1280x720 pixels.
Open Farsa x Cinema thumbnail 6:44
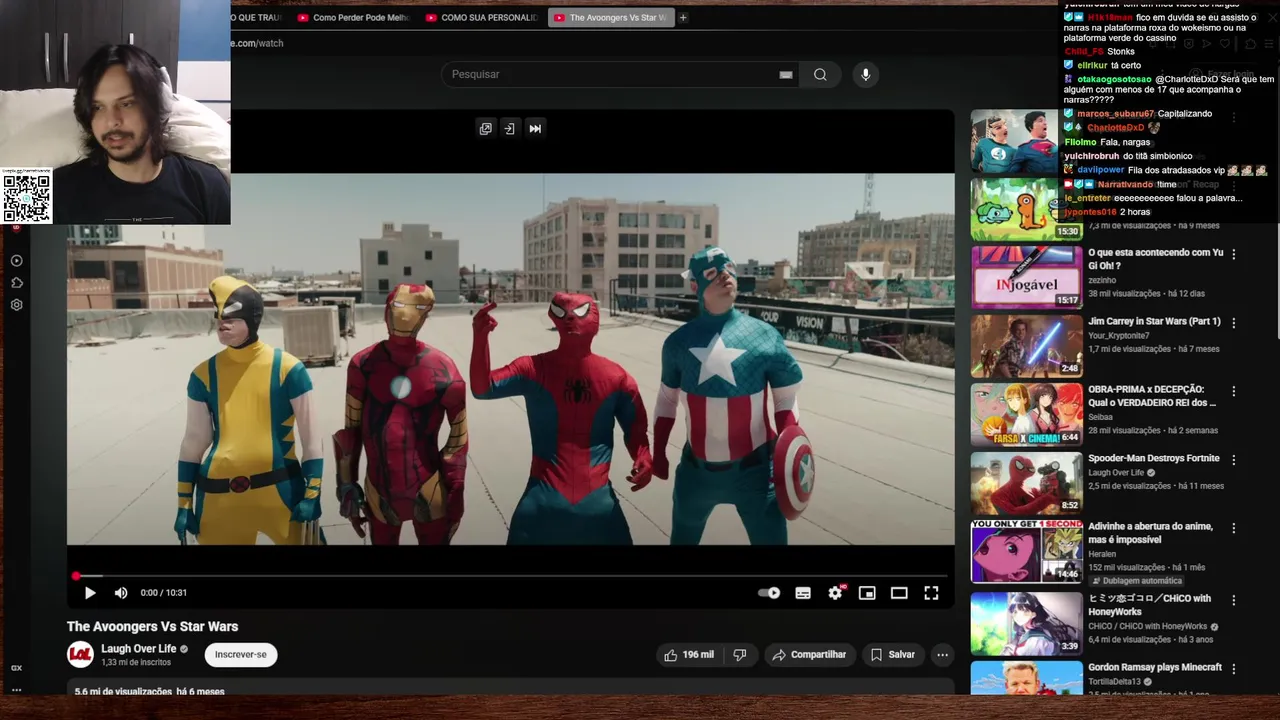click(x=1026, y=414)
